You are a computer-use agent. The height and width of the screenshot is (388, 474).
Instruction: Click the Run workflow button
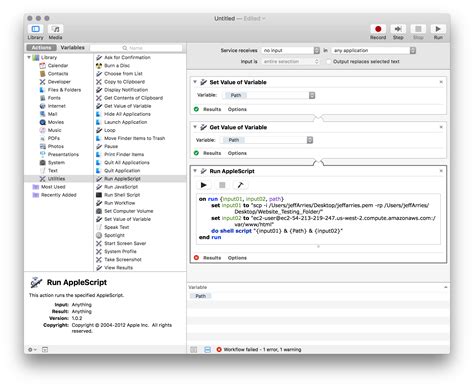point(438,29)
